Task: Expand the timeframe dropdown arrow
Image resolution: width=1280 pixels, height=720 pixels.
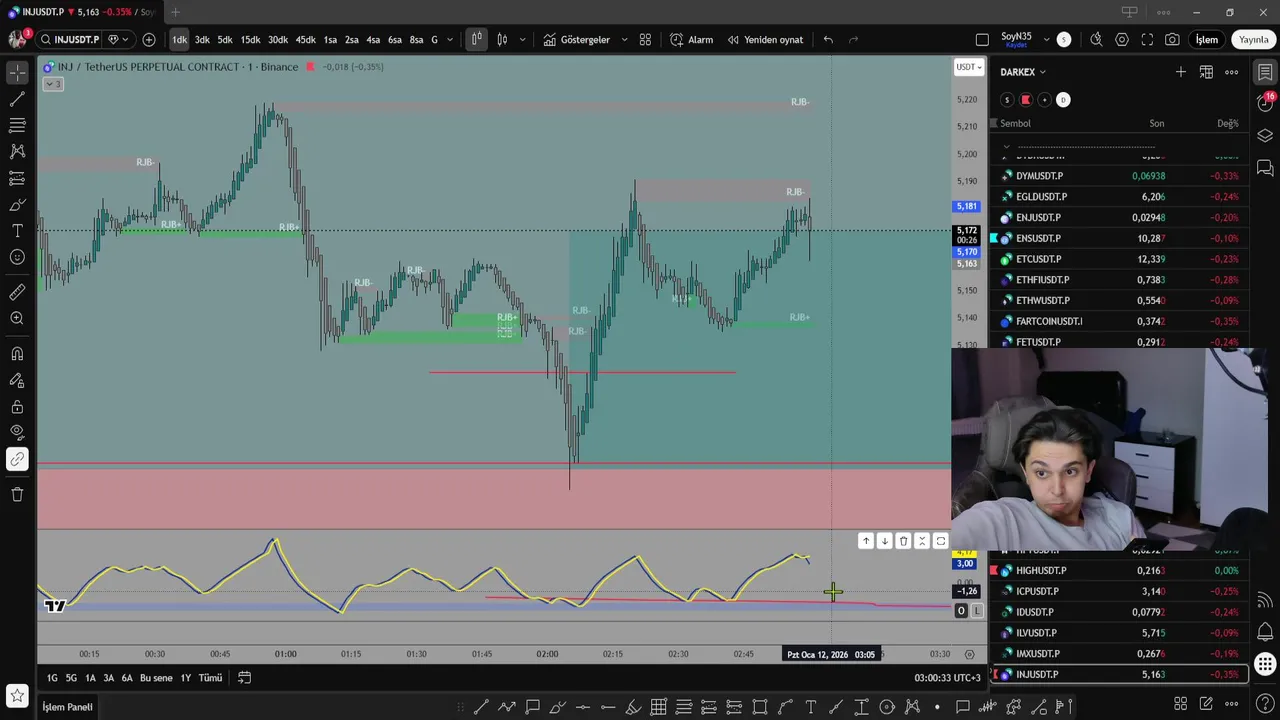Action: (450, 40)
